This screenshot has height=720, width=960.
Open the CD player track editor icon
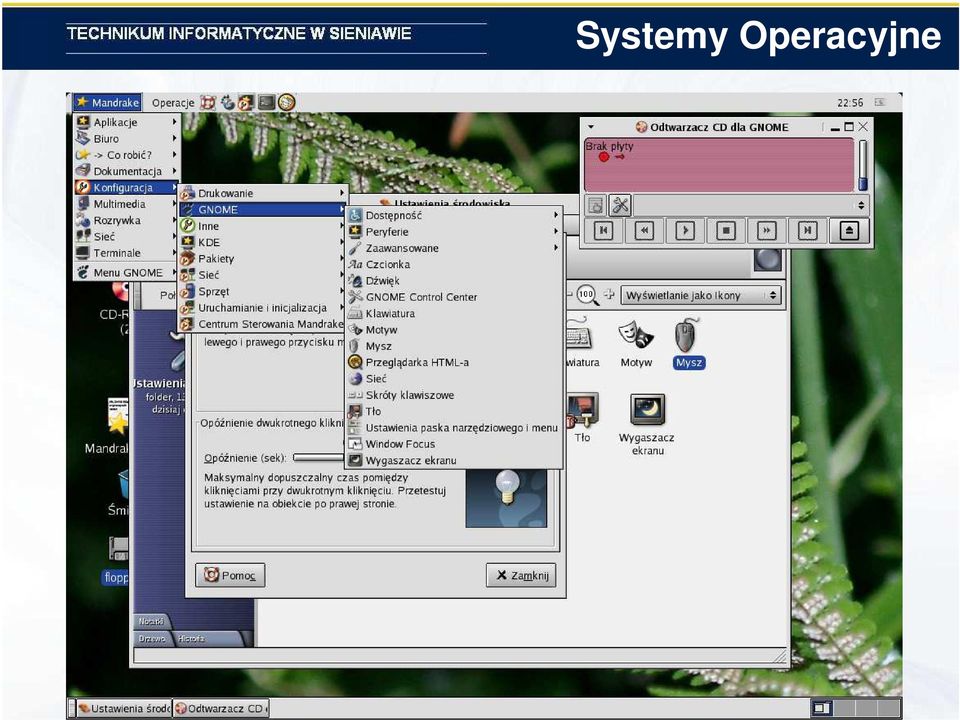point(596,205)
